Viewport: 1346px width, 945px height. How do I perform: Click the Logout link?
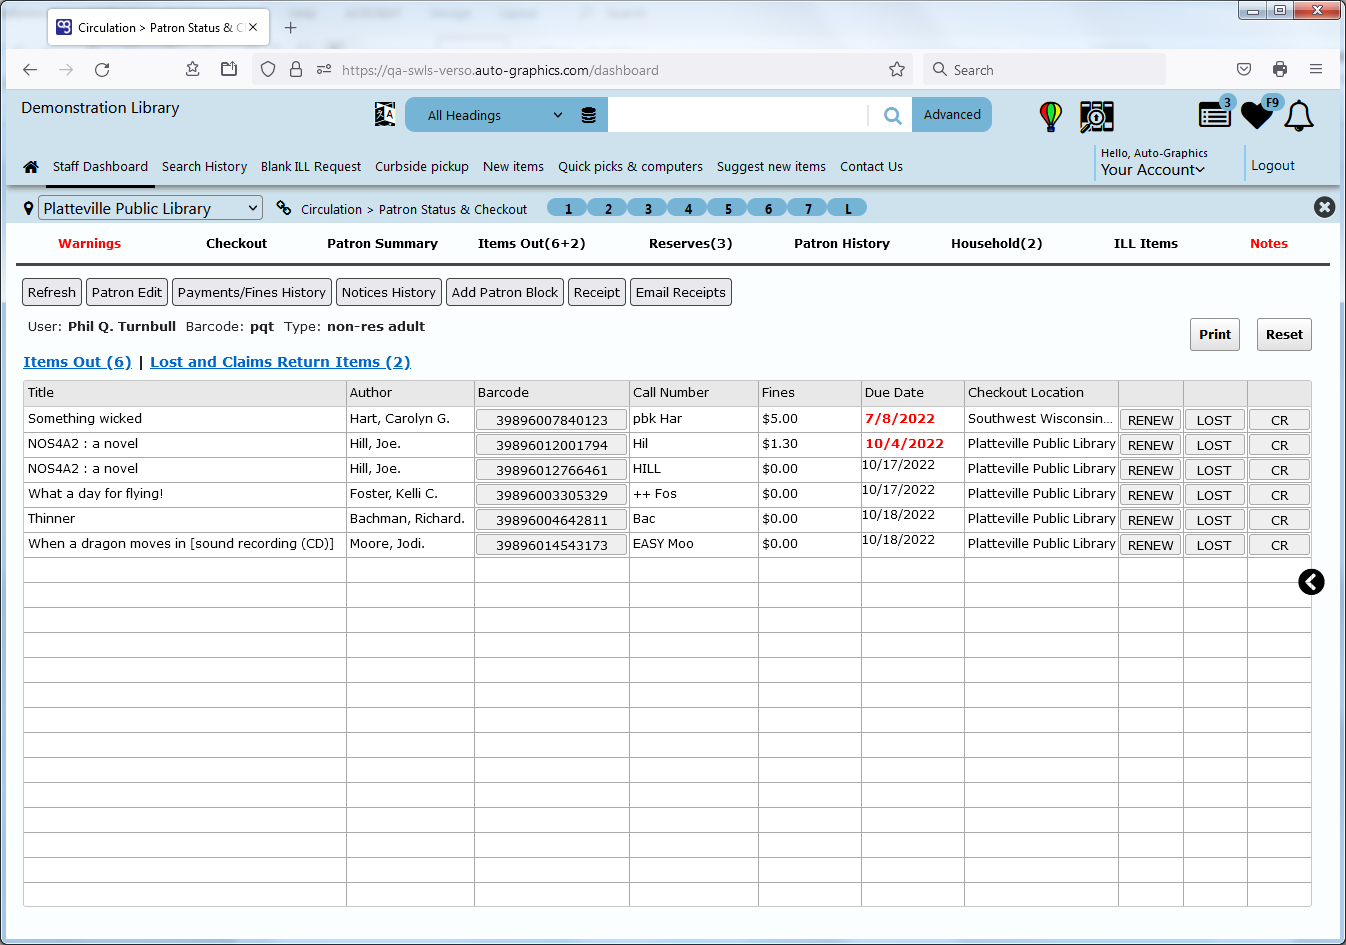1273,166
